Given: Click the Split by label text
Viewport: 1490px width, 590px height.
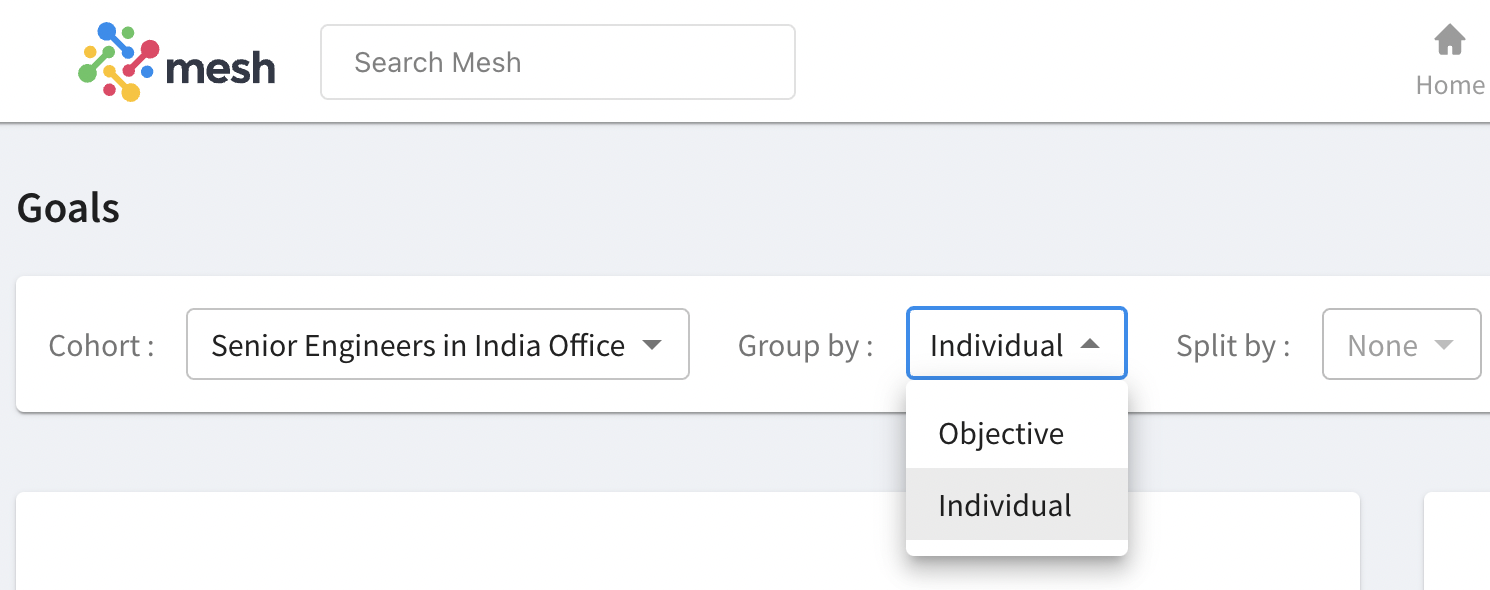Looking at the screenshot, I should point(1233,346).
